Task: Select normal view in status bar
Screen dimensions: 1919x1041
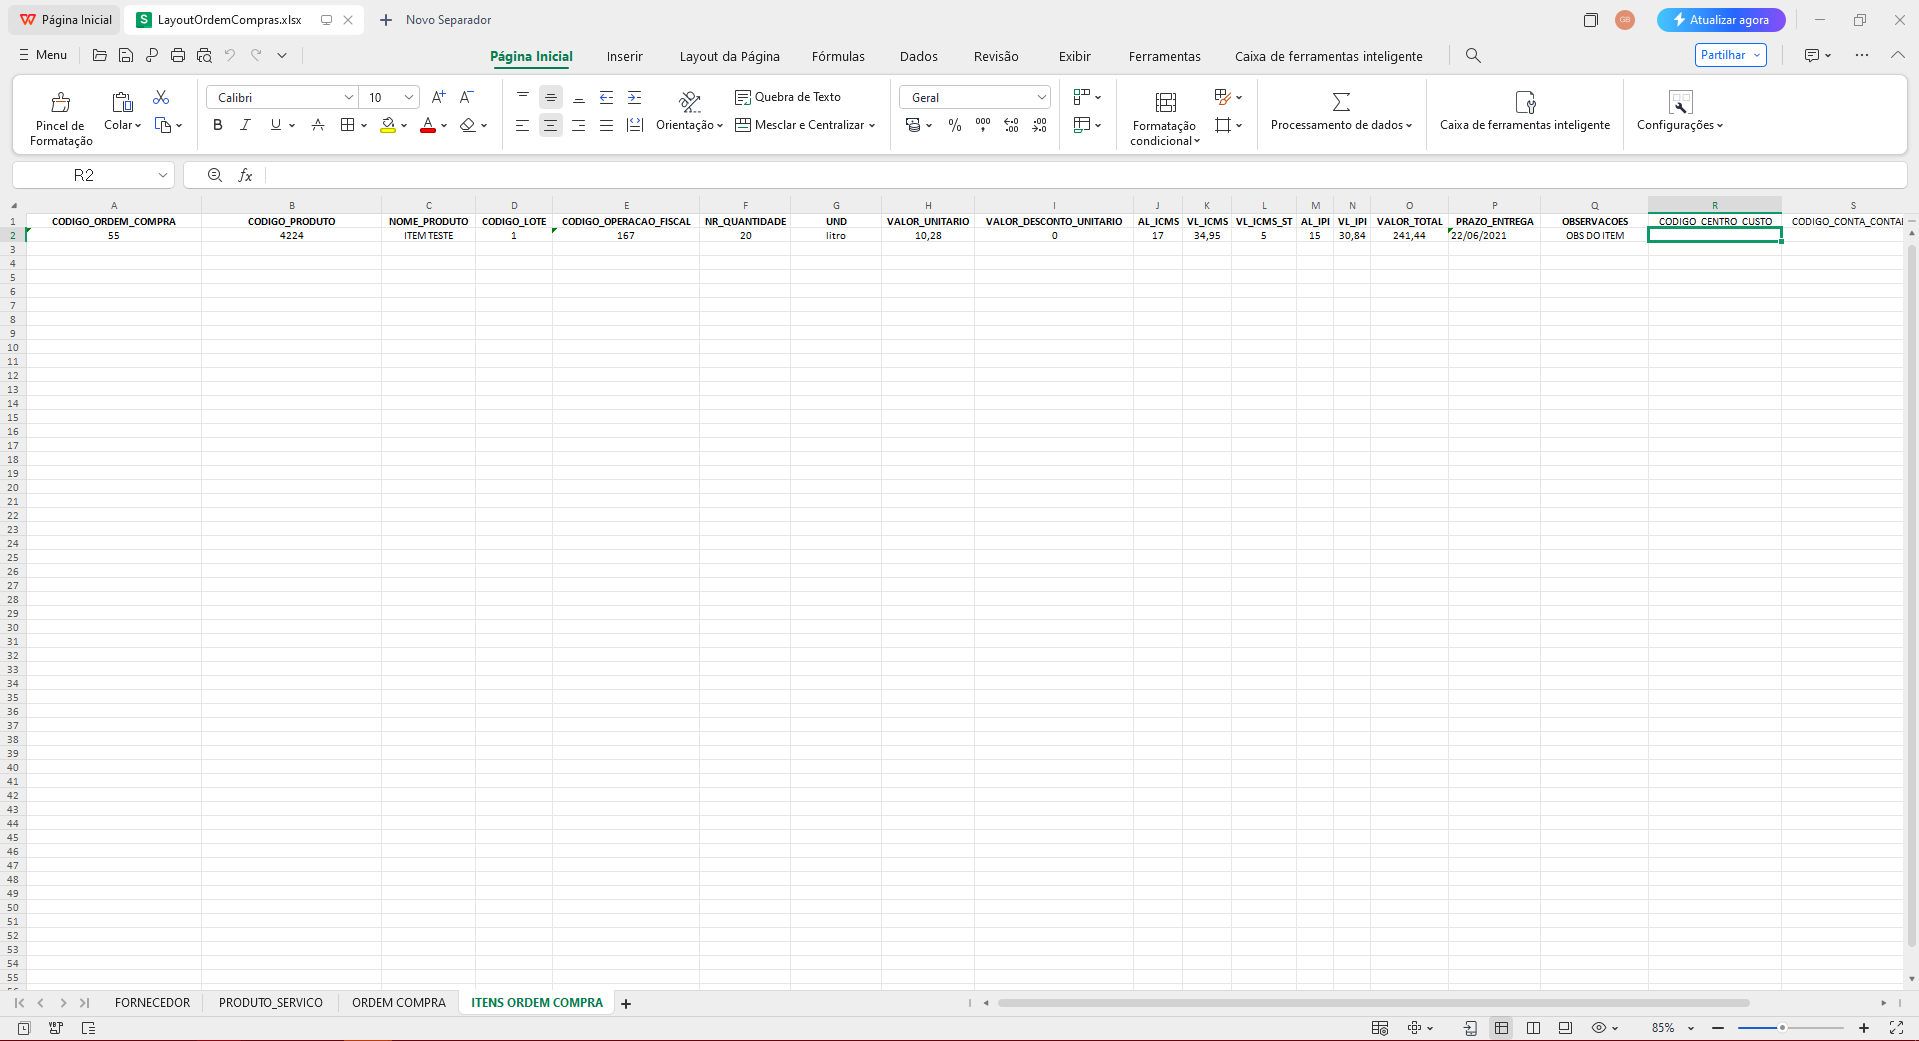Action: point(1501,1028)
